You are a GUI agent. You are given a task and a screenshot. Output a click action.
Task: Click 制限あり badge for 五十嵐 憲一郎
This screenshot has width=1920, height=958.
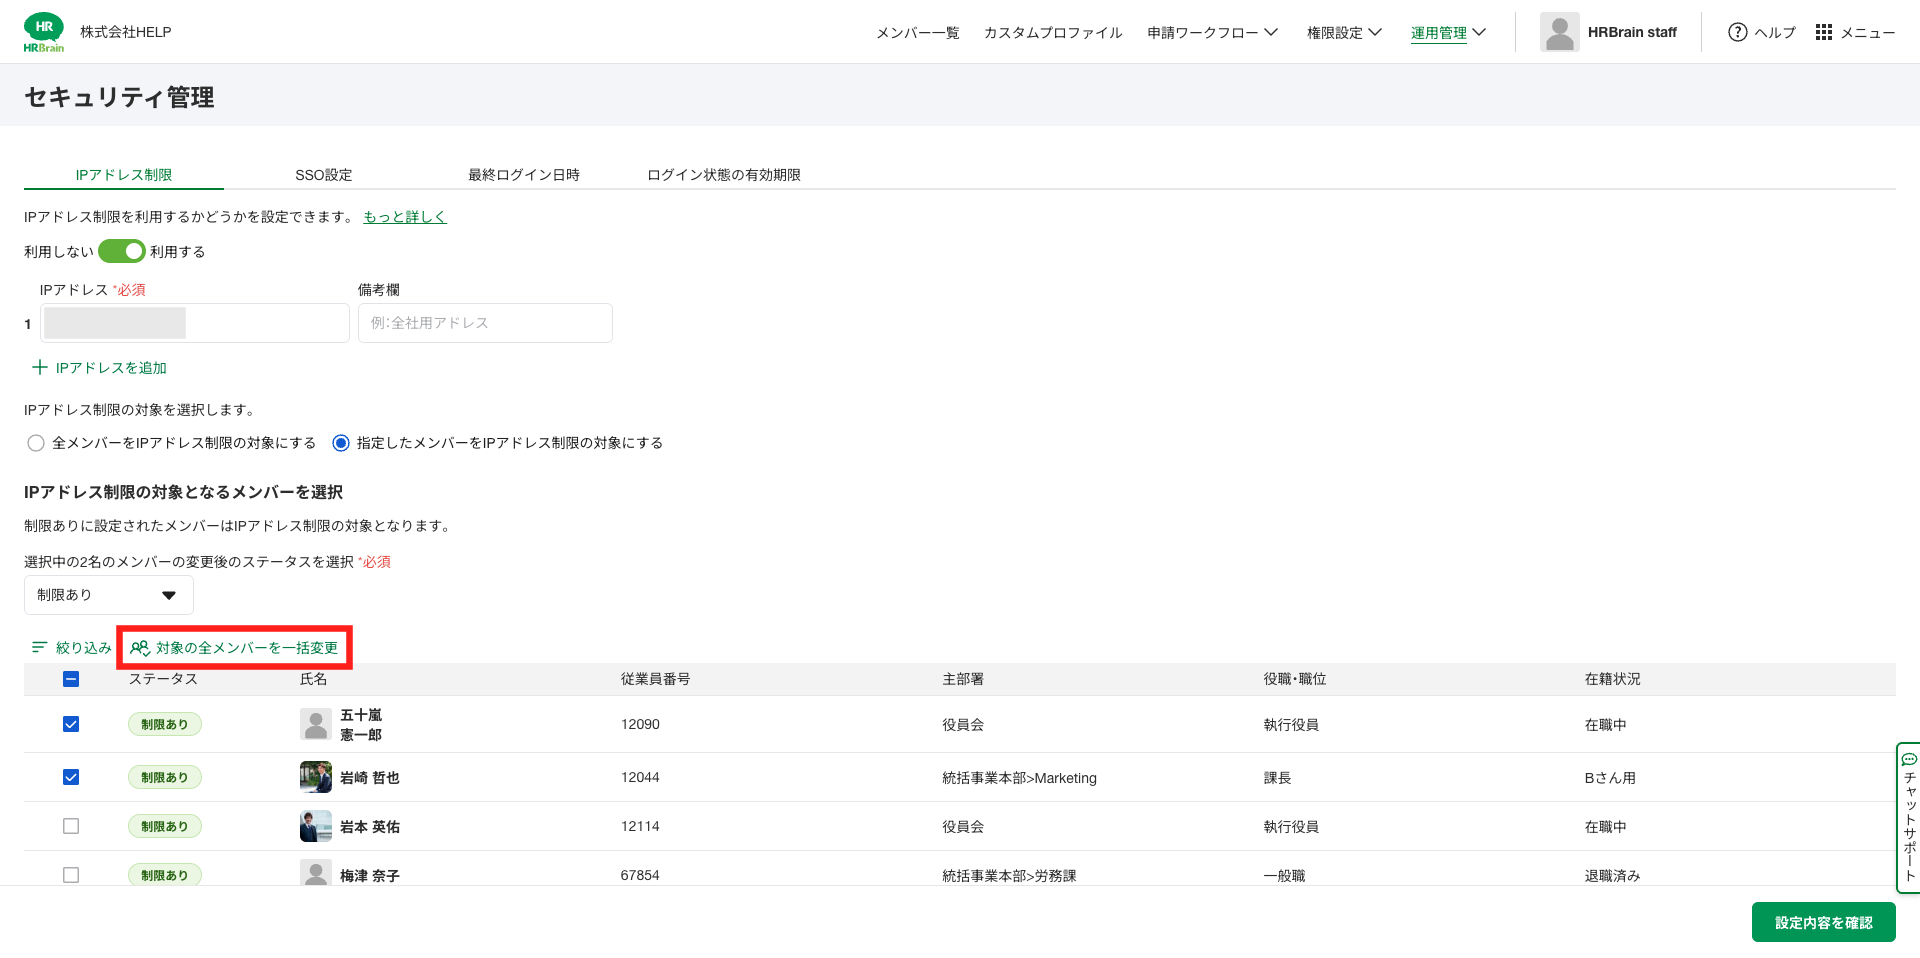point(165,724)
